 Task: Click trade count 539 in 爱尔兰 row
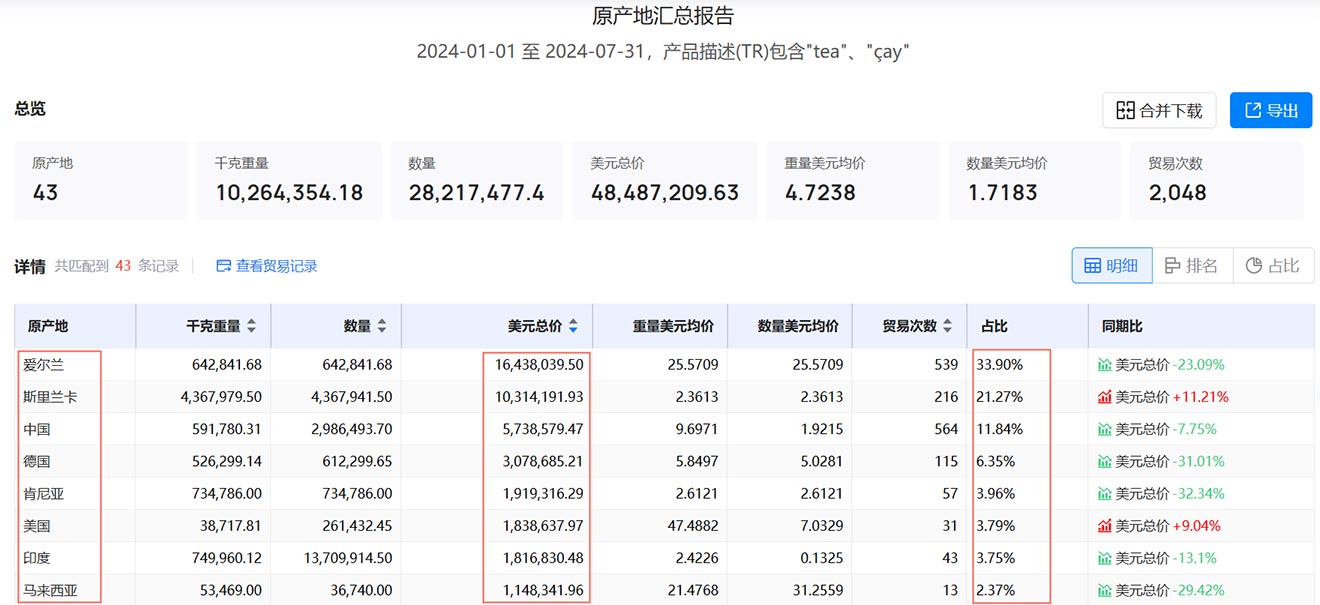pos(946,365)
